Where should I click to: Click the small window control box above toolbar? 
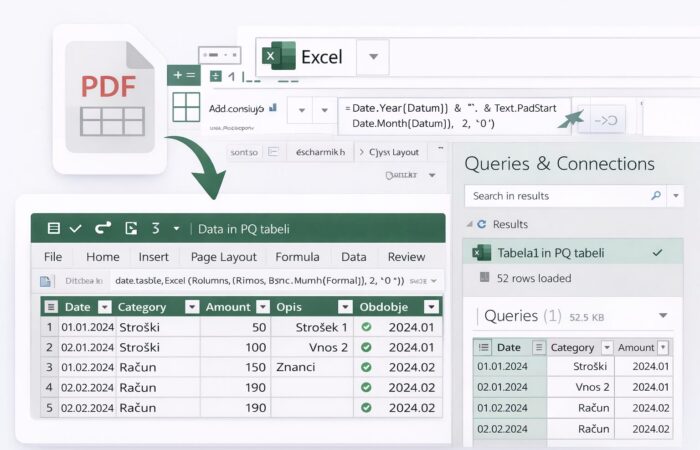click(x=220, y=55)
